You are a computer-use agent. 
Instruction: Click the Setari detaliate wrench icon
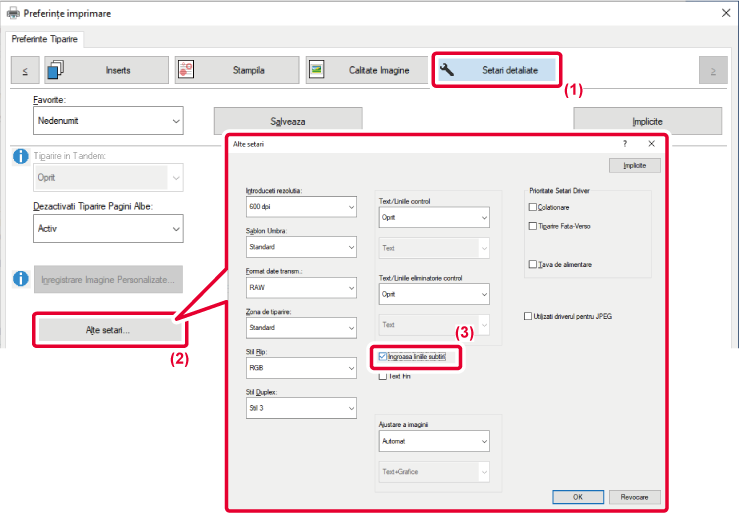pos(447,70)
